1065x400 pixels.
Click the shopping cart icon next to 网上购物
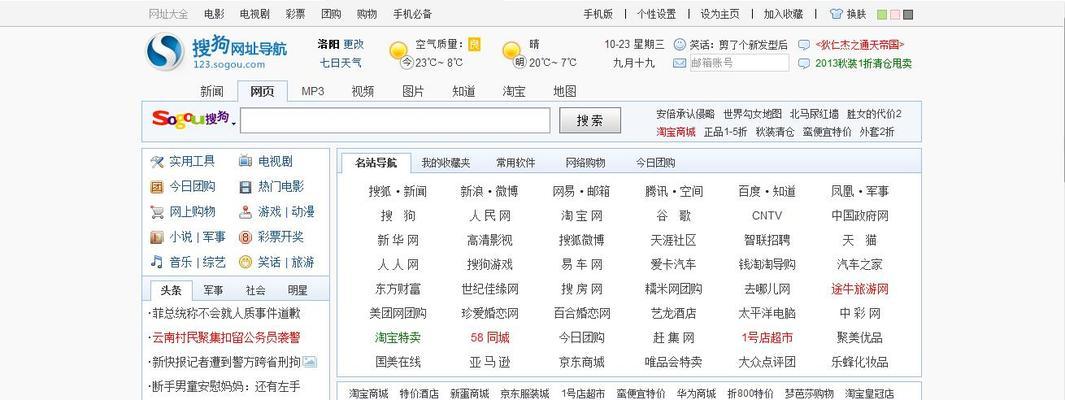click(x=157, y=212)
